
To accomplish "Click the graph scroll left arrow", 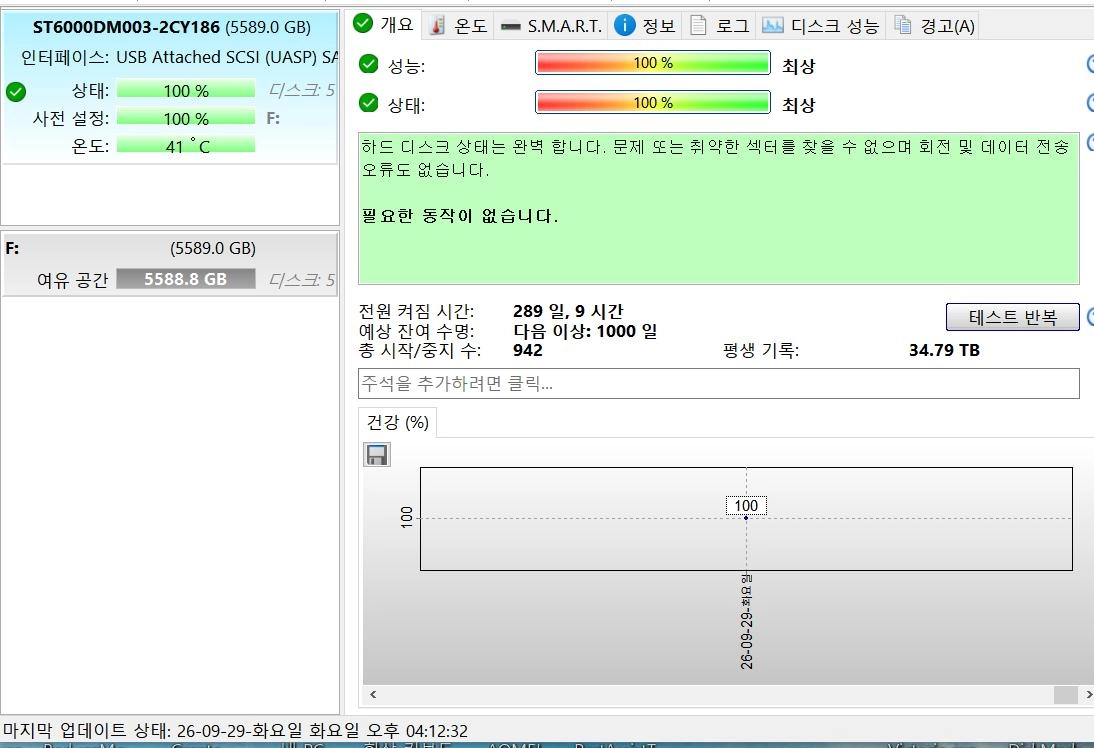I will (373, 694).
